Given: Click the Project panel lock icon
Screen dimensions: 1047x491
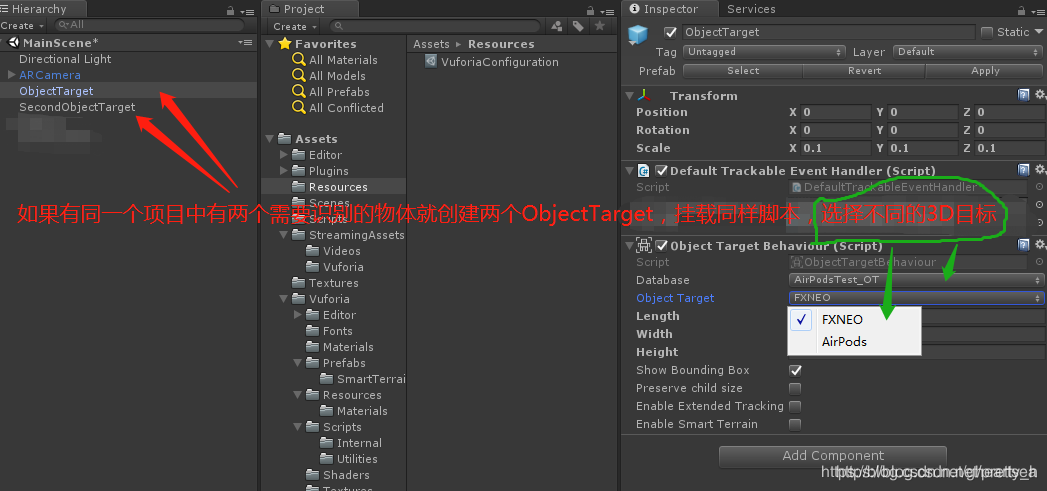Looking at the screenshot, I should pos(590,10).
